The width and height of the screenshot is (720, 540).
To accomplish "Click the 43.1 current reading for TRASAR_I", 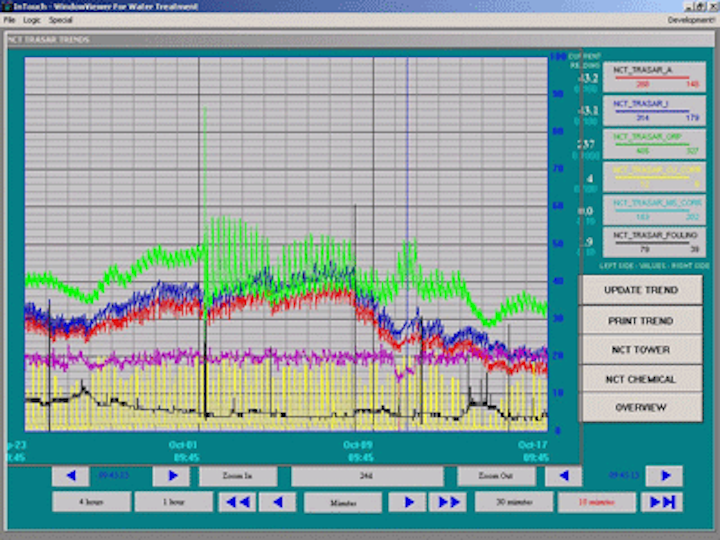I will point(588,111).
